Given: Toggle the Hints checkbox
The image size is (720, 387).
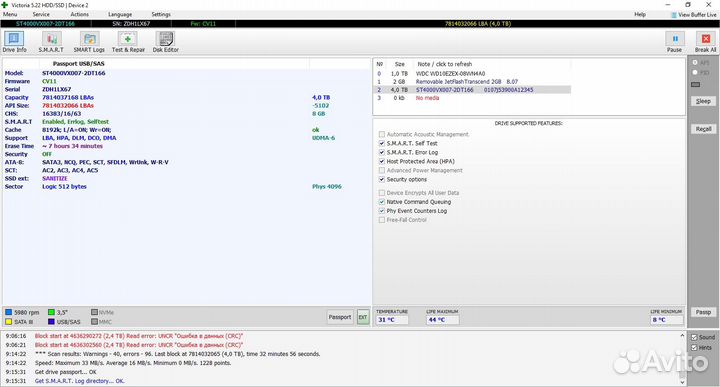Looking at the screenshot, I should coord(694,348).
